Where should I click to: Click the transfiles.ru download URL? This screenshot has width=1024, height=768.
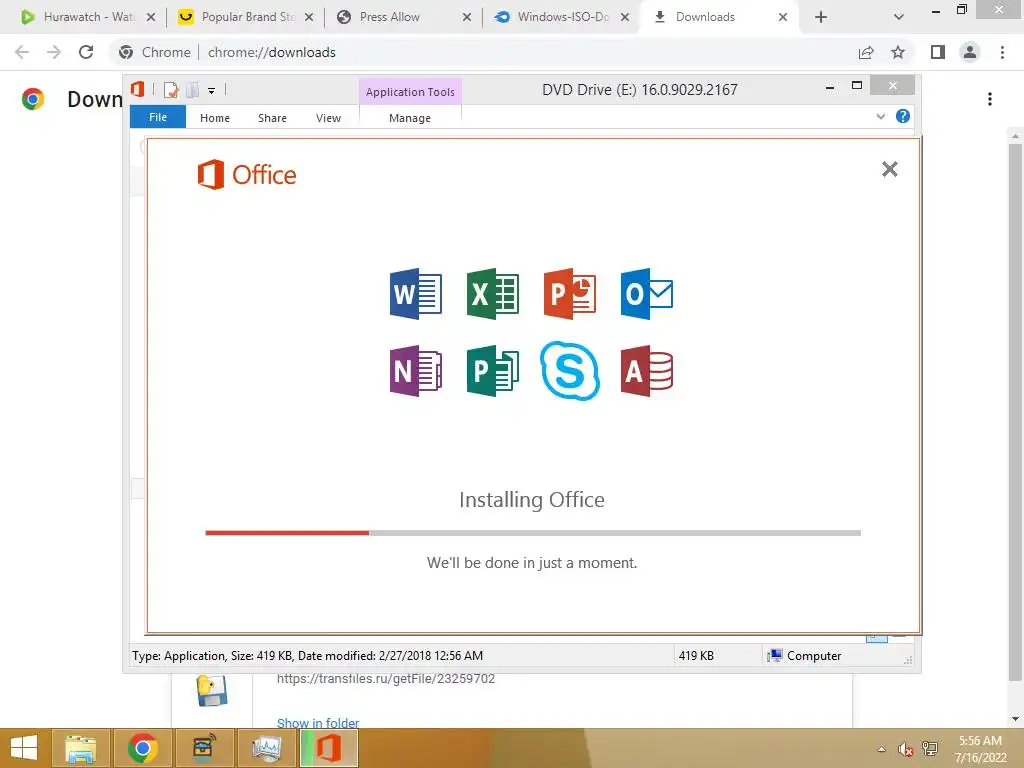(x=385, y=679)
